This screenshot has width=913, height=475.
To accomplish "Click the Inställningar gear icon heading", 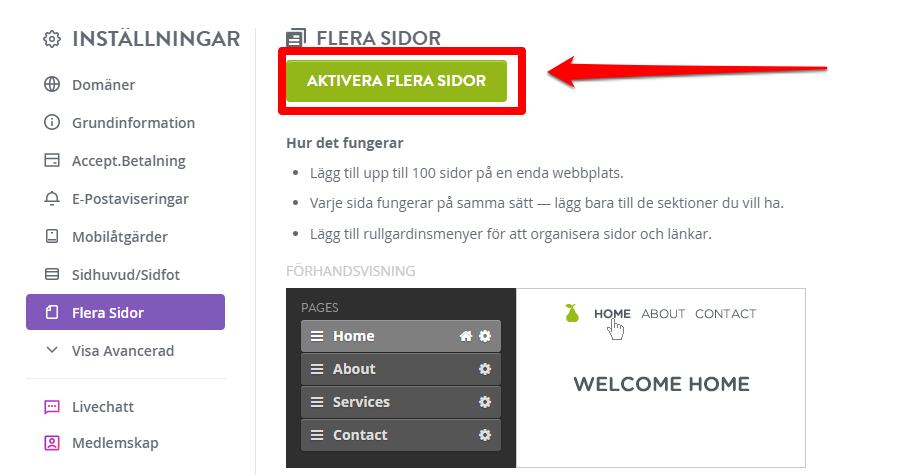I will 52,39.
